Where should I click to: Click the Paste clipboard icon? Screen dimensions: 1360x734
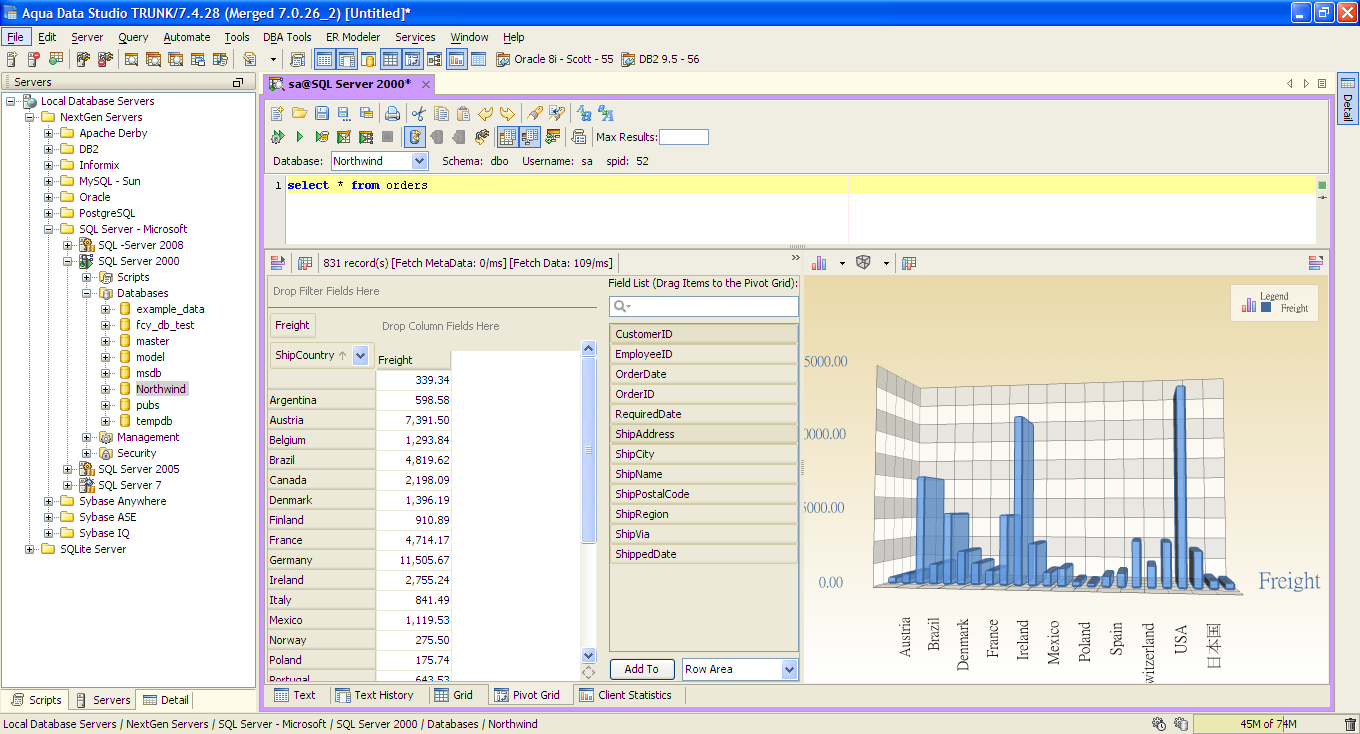pos(464,113)
